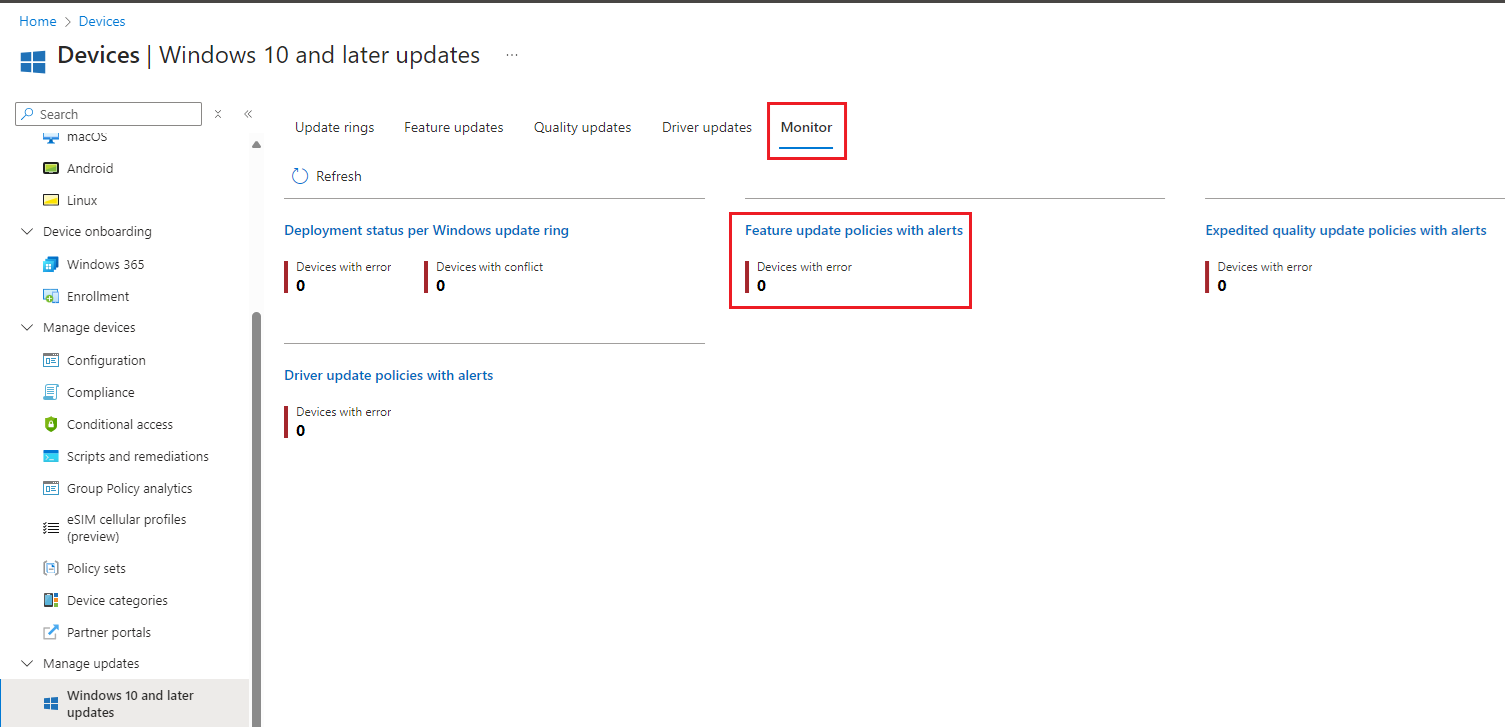Clear the sidebar search with X icon
This screenshot has width=1505, height=727.
[x=218, y=114]
